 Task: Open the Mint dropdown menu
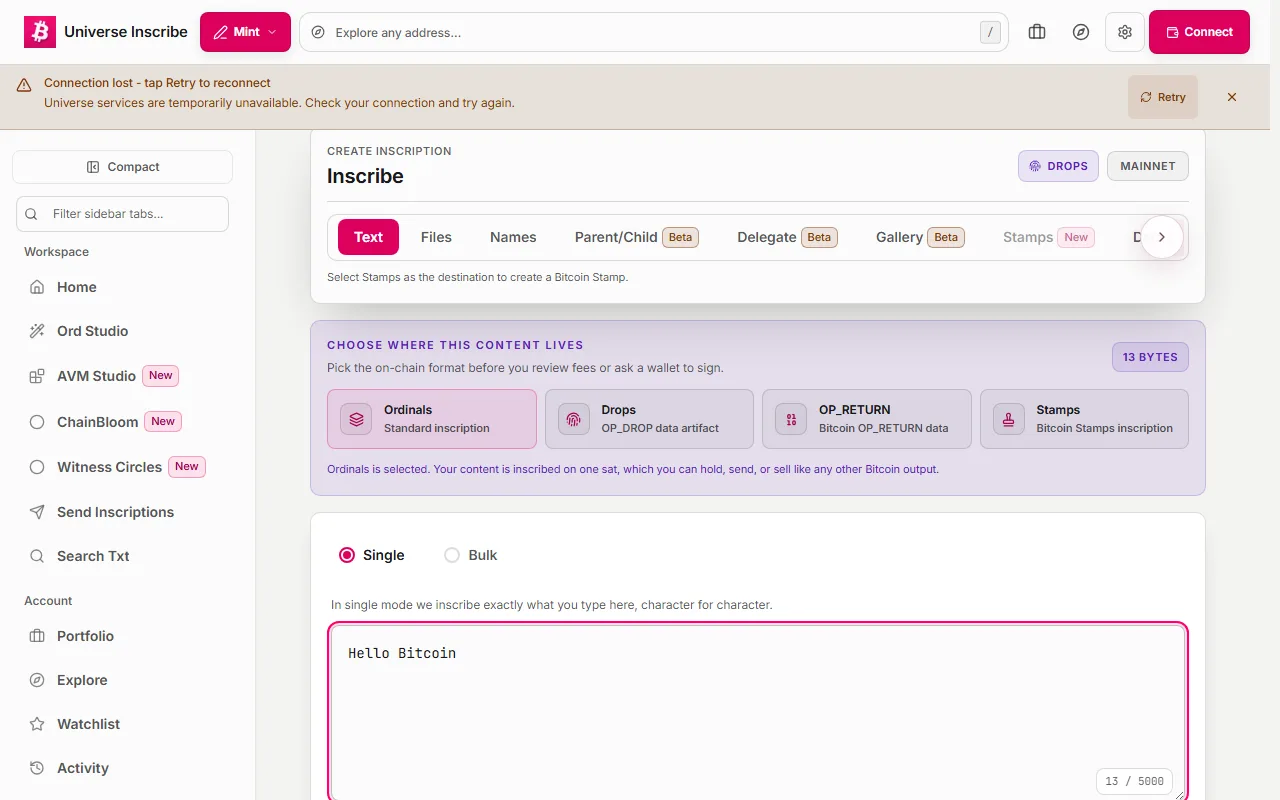[x=245, y=32]
